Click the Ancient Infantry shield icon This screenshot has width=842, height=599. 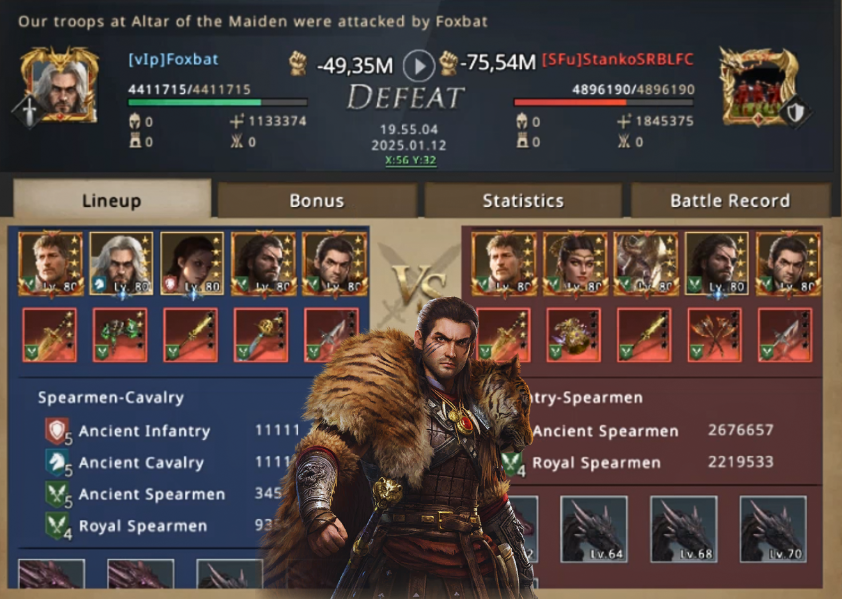[x=57, y=431]
